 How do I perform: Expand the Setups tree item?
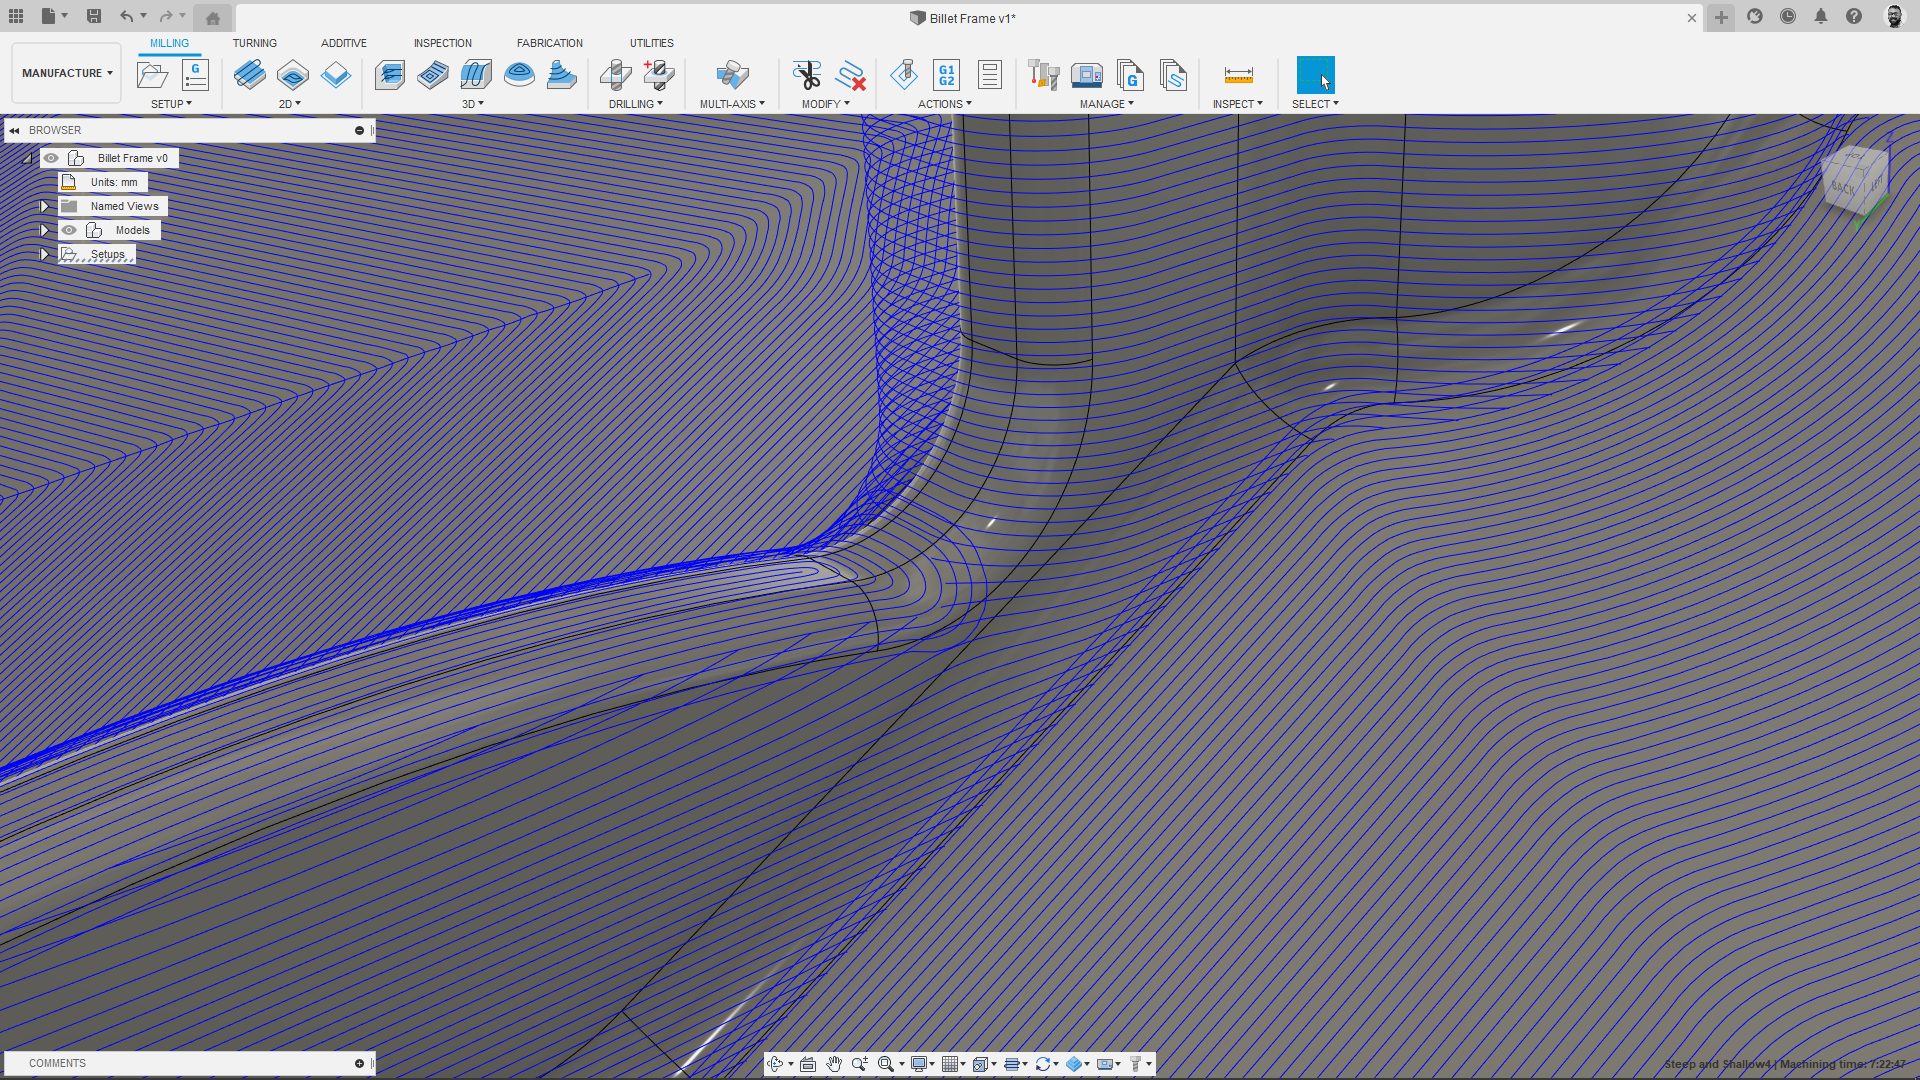click(x=44, y=254)
